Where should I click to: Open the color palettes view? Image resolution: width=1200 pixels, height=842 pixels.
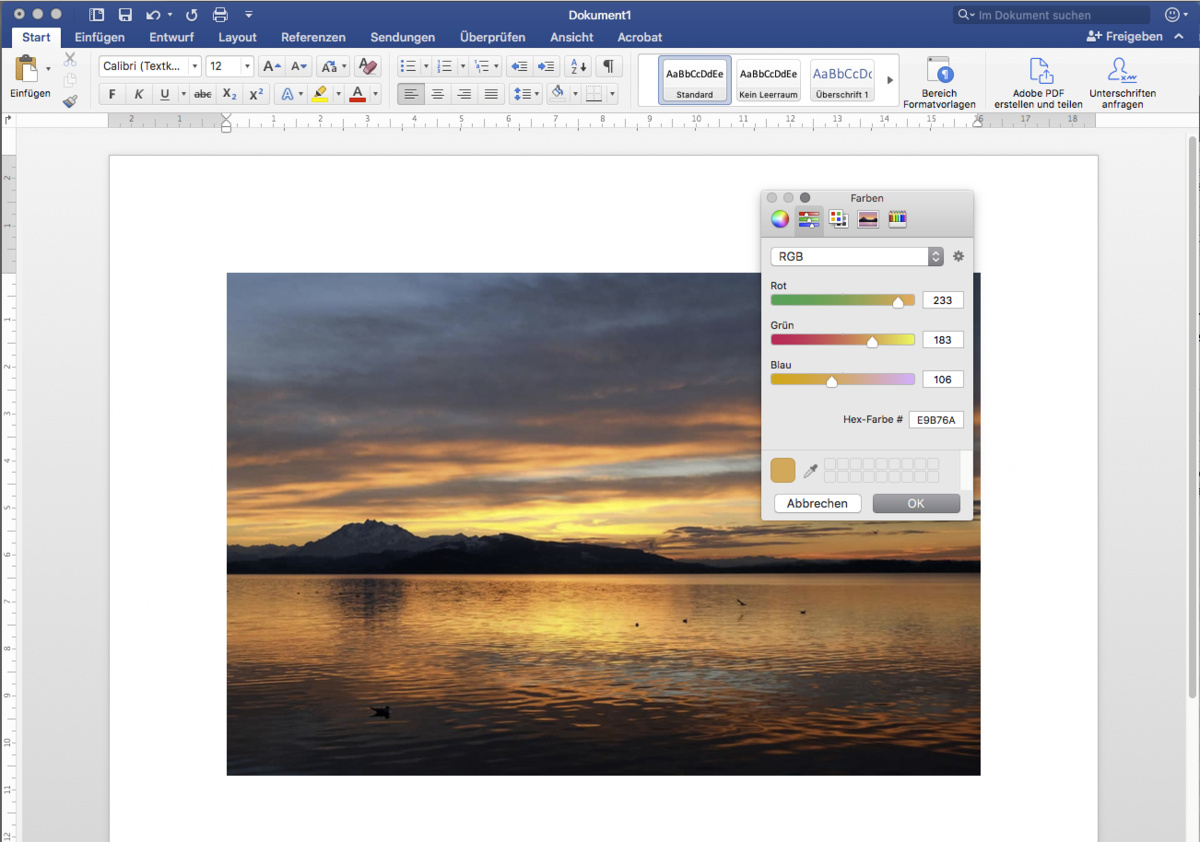pyautogui.click(x=838, y=219)
